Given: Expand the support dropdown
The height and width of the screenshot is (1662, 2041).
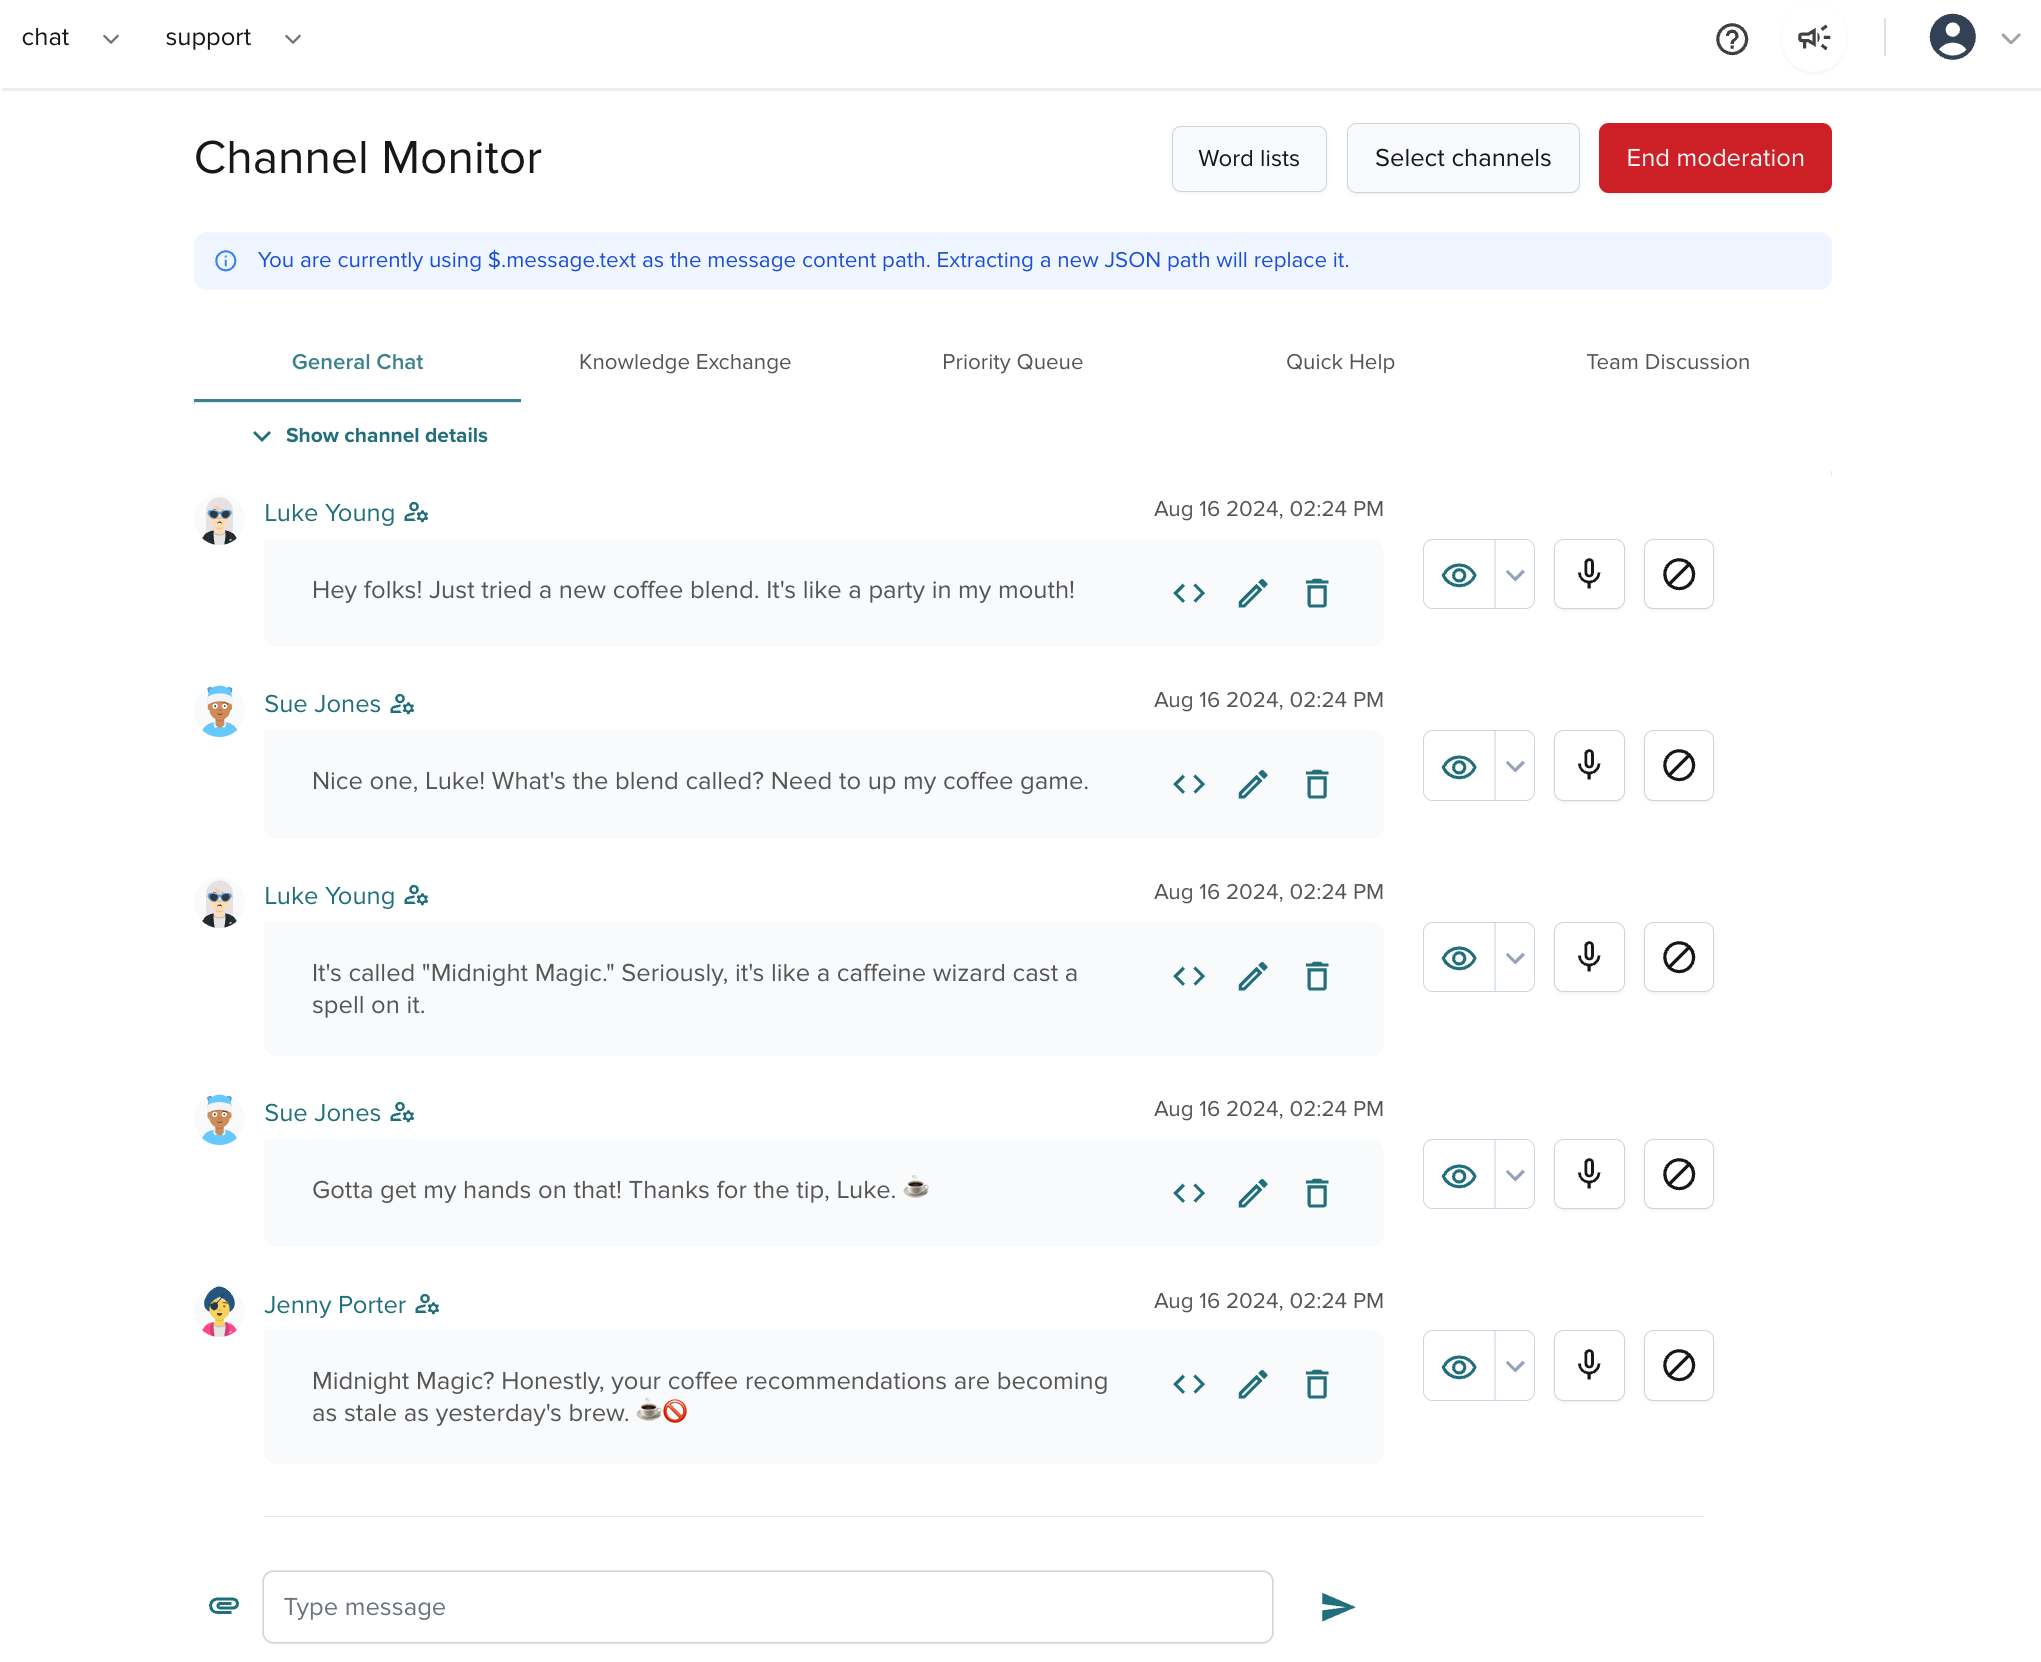Looking at the screenshot, I should pyautogui.click(x=292, y=38).
